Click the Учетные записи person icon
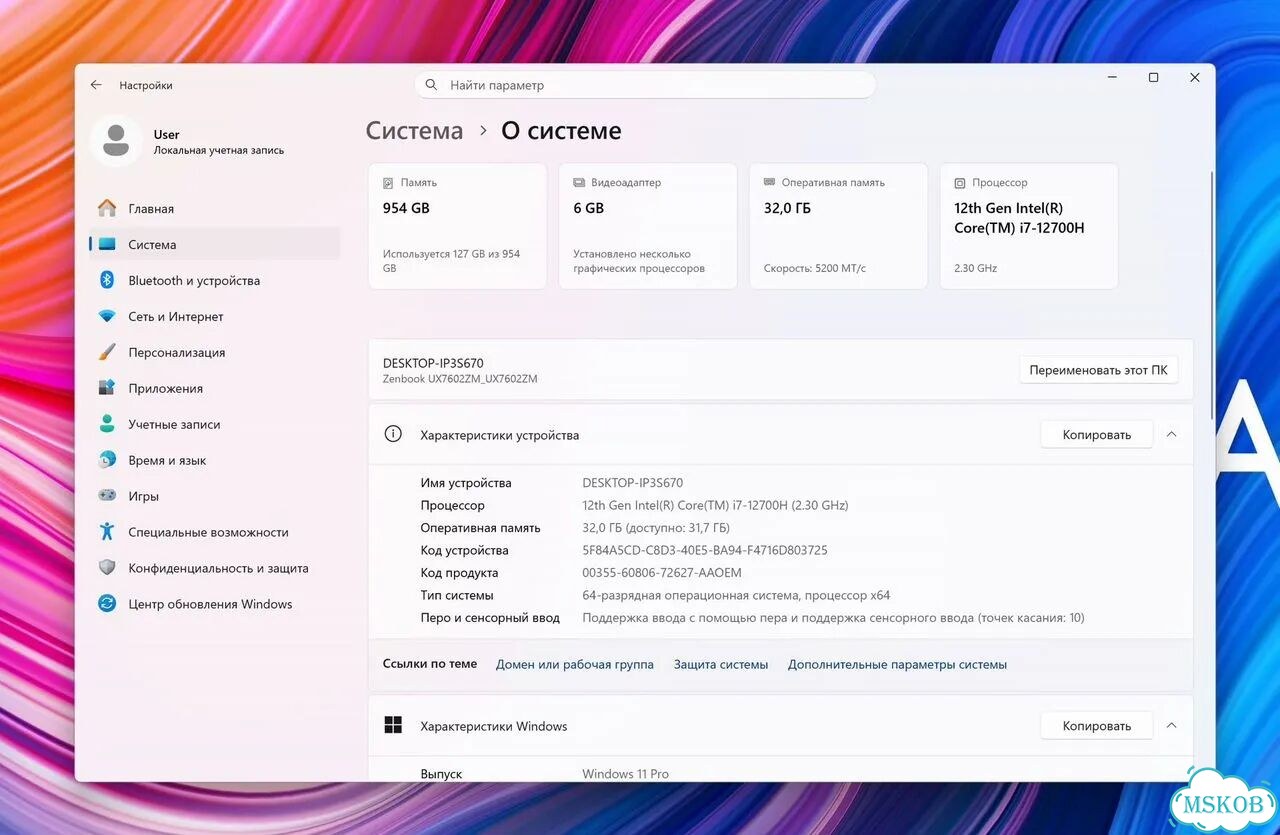 107,424
